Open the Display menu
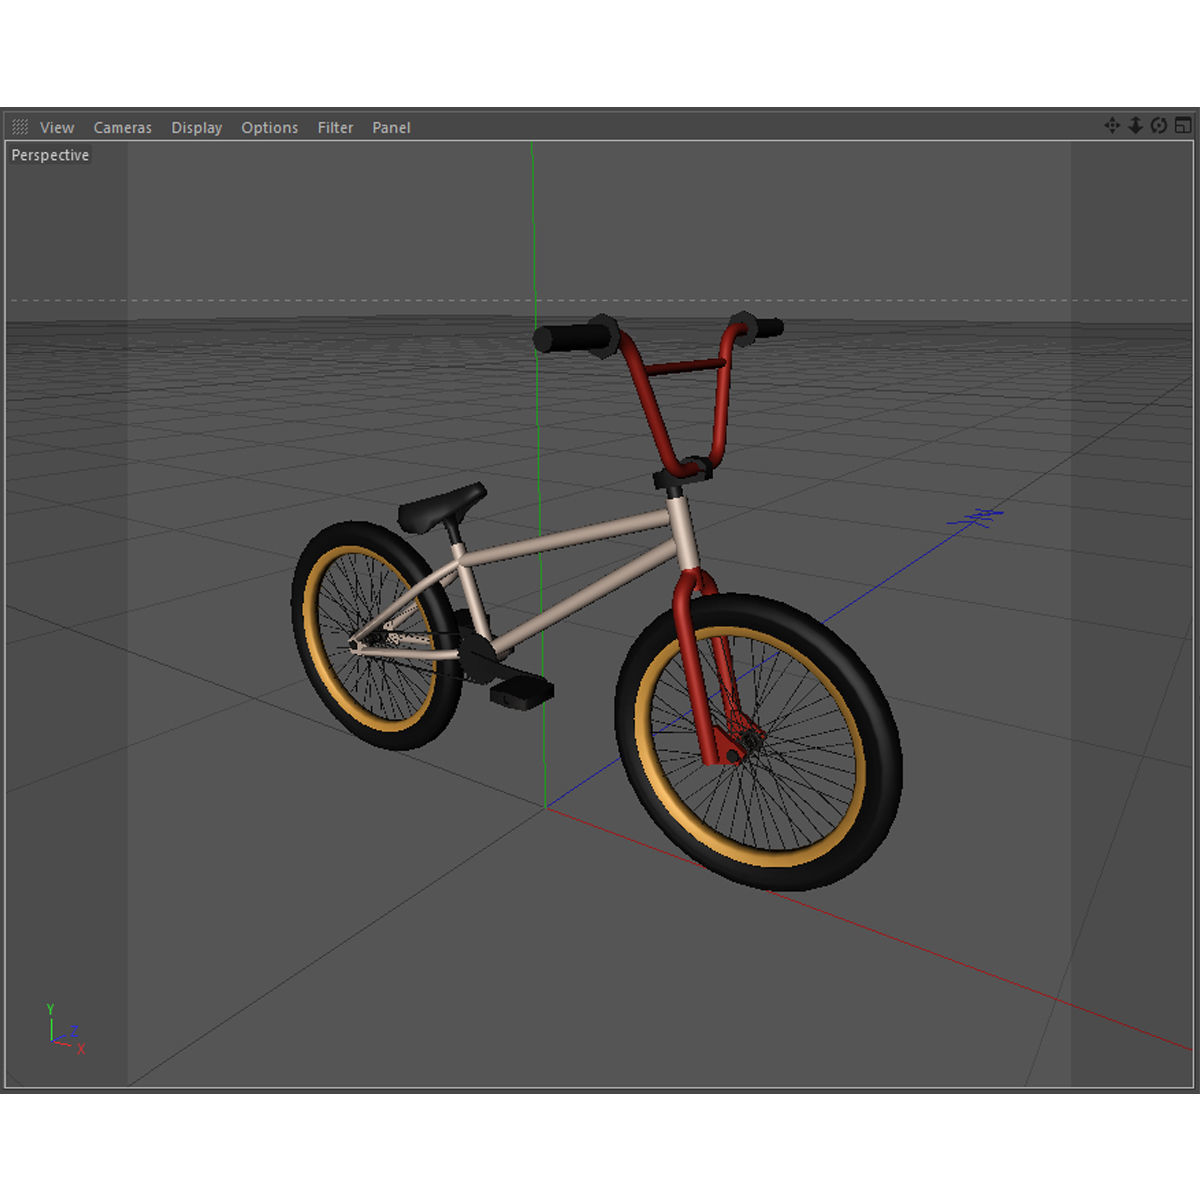This screenshot has height=1200, width=1200. point(196,127)
